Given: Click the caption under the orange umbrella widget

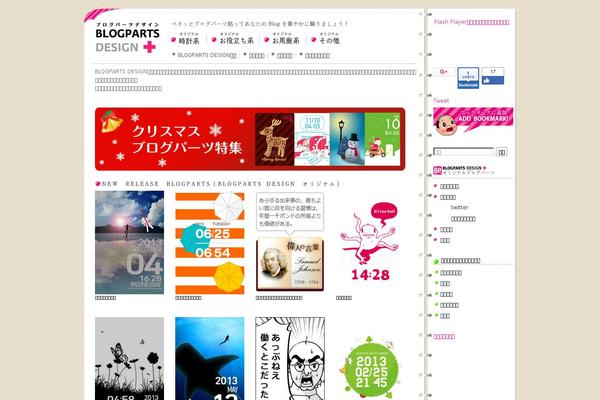Looking at the screenshot, I should pyautogui.click(x=188, y=298).
